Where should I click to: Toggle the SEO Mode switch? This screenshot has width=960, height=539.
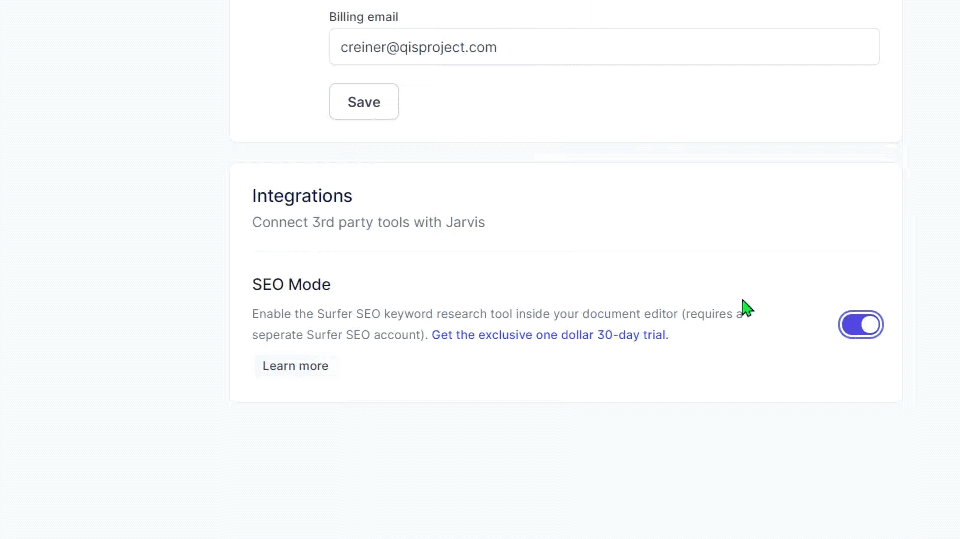(860, 325)
